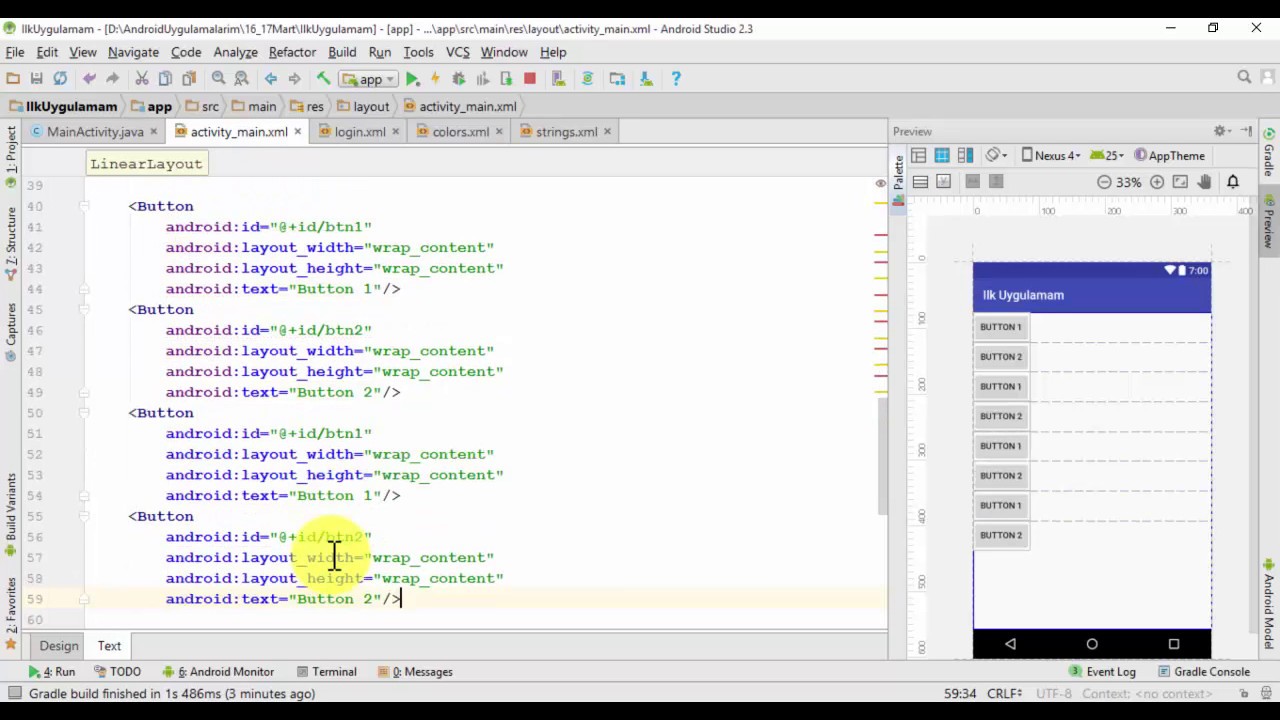Viewport: 1280px width, 720px height.
Task: Open the Nexus 4 device dropdown
Action: (1050, 156)
